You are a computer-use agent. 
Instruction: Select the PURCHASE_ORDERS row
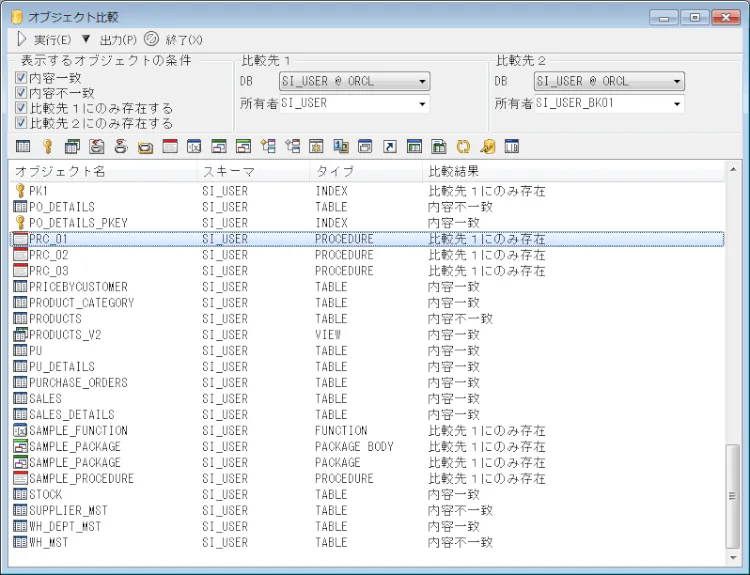click(x=367, y=383)
